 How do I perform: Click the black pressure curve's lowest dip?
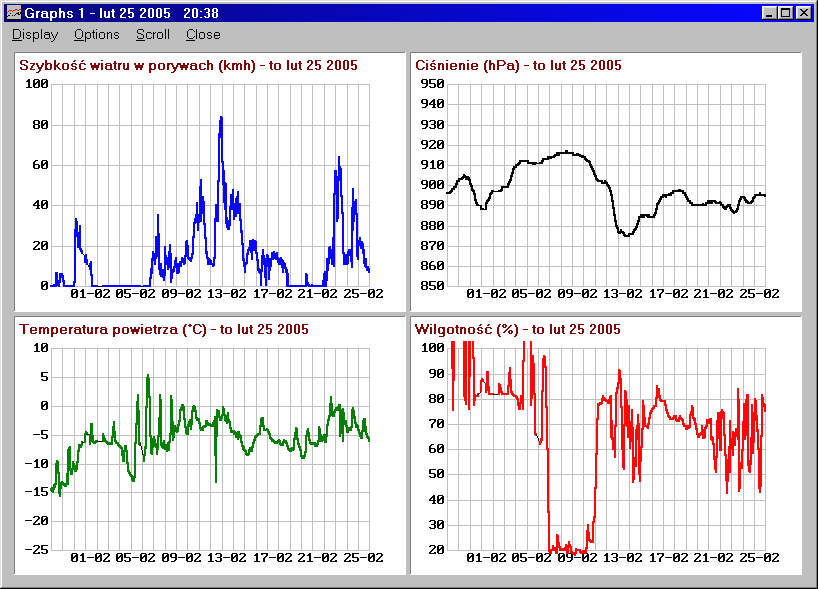coord(627,235)
